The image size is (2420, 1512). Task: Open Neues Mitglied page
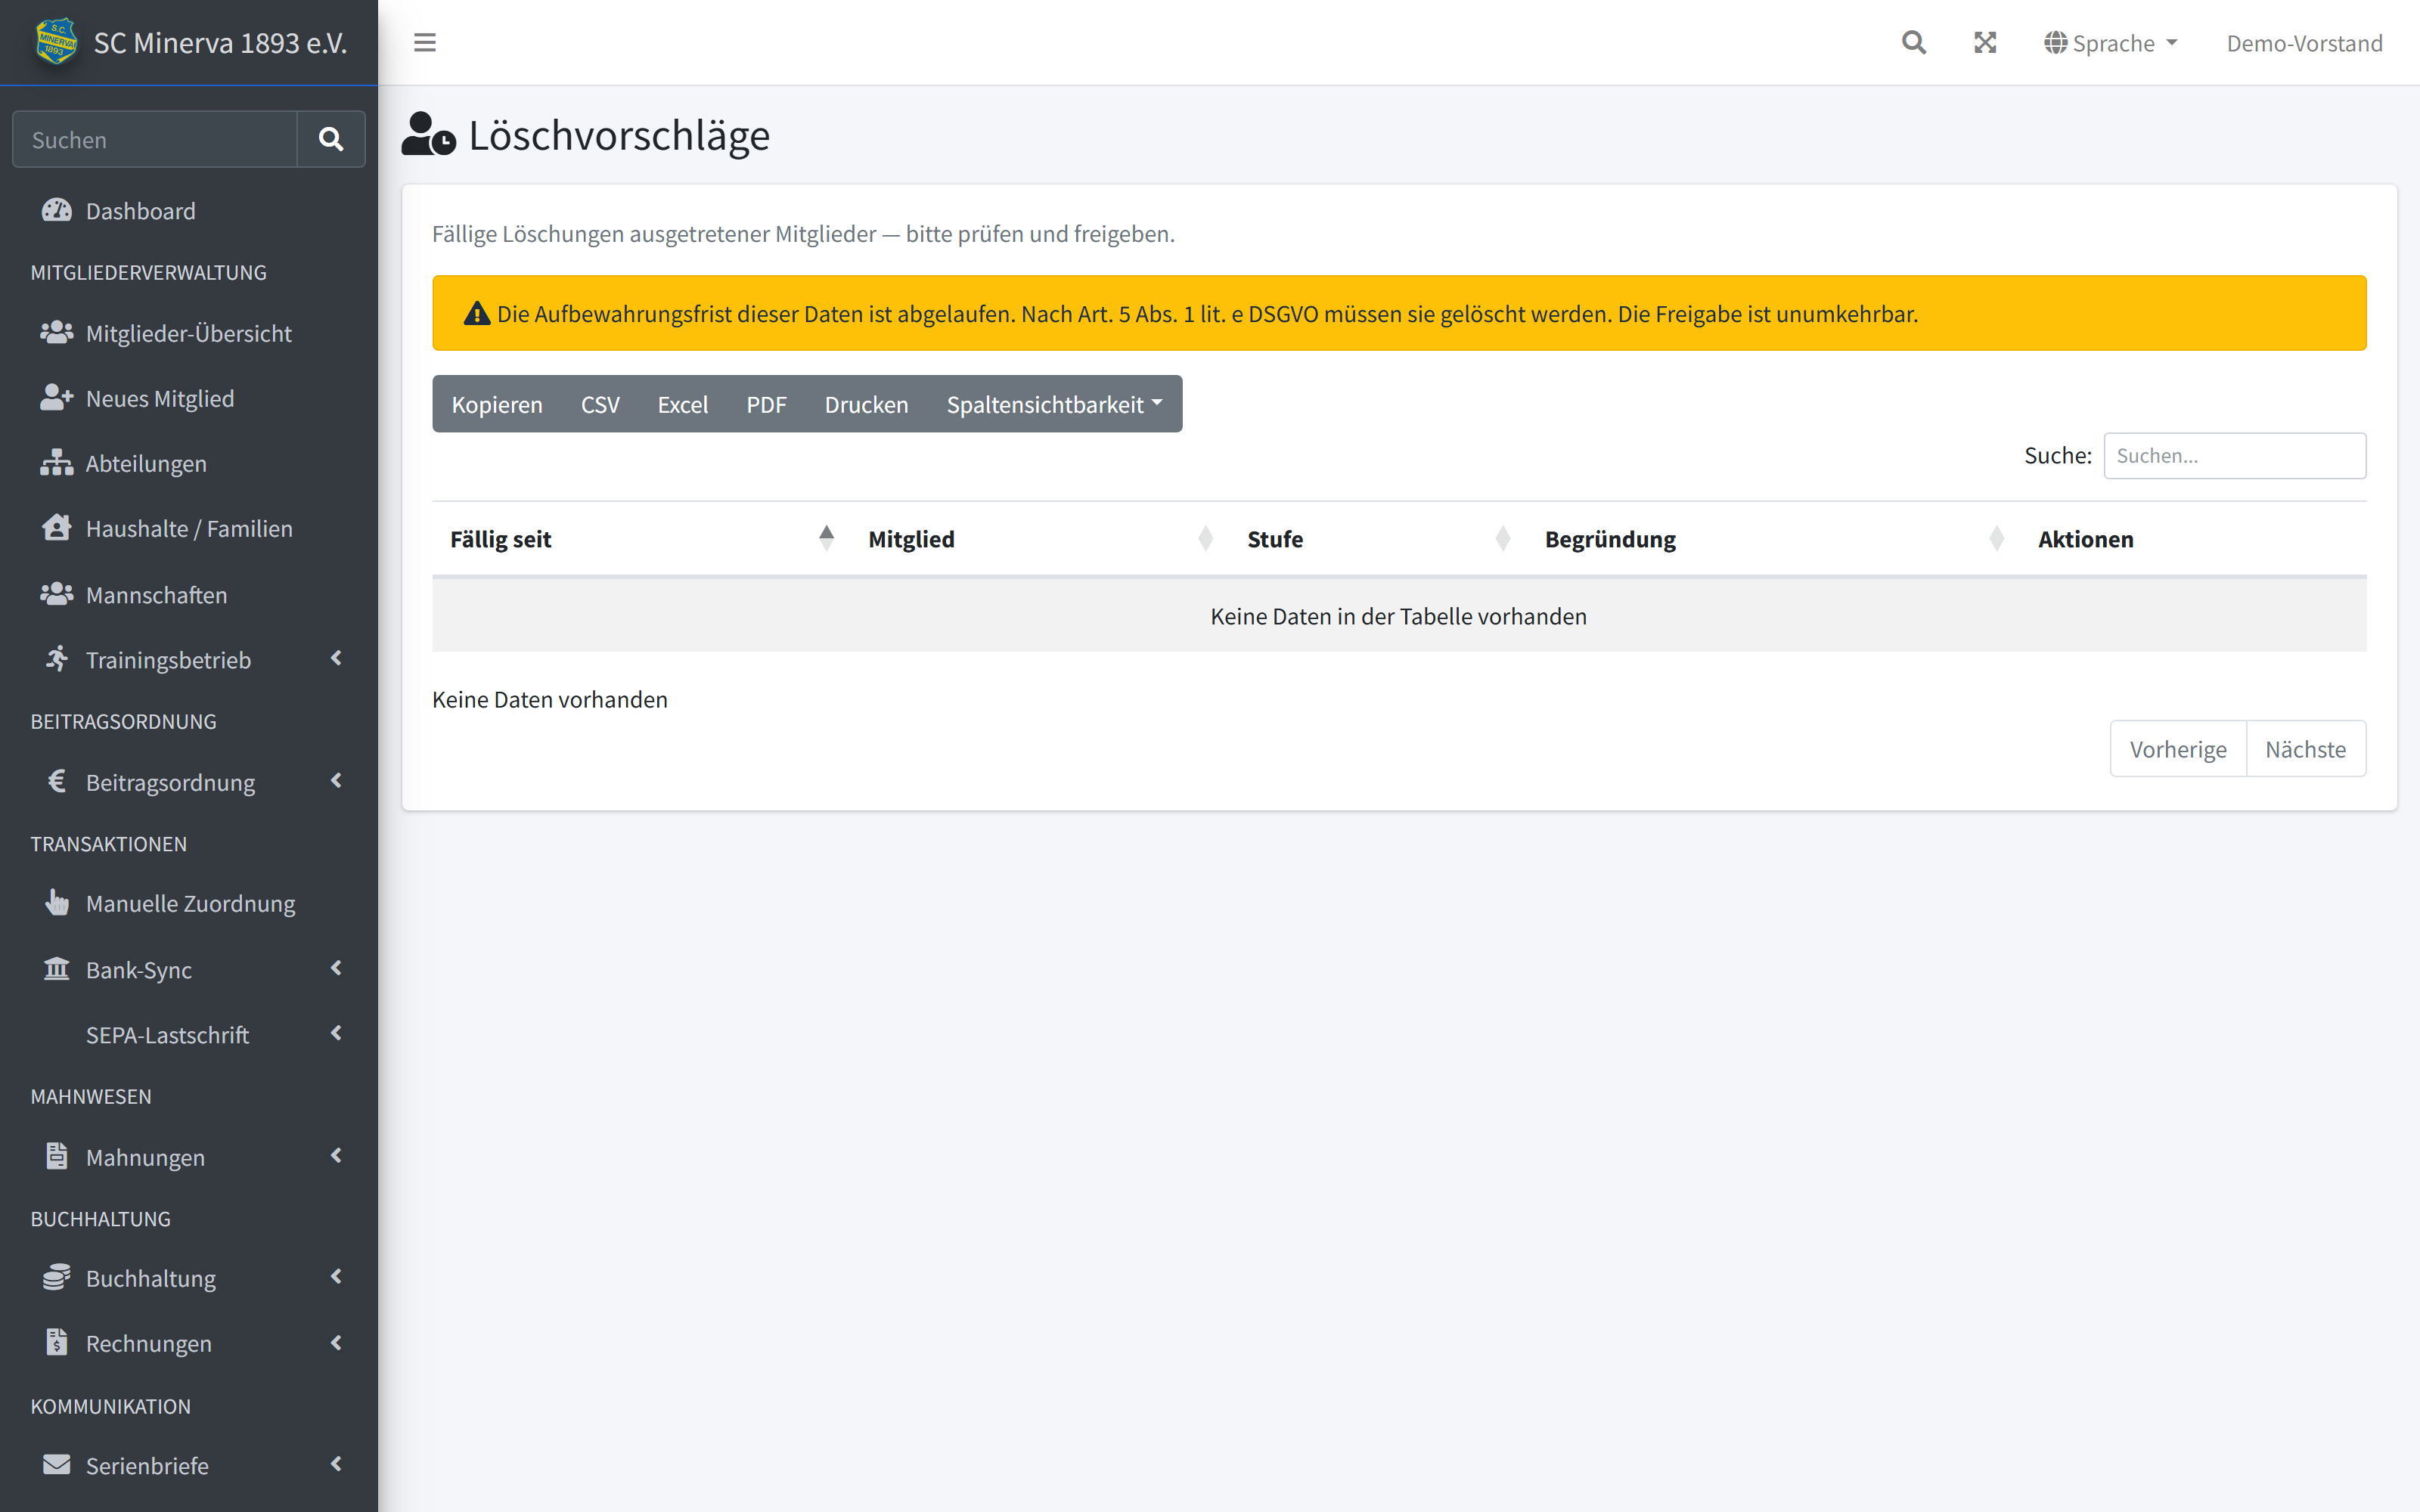tap(189, 398)
